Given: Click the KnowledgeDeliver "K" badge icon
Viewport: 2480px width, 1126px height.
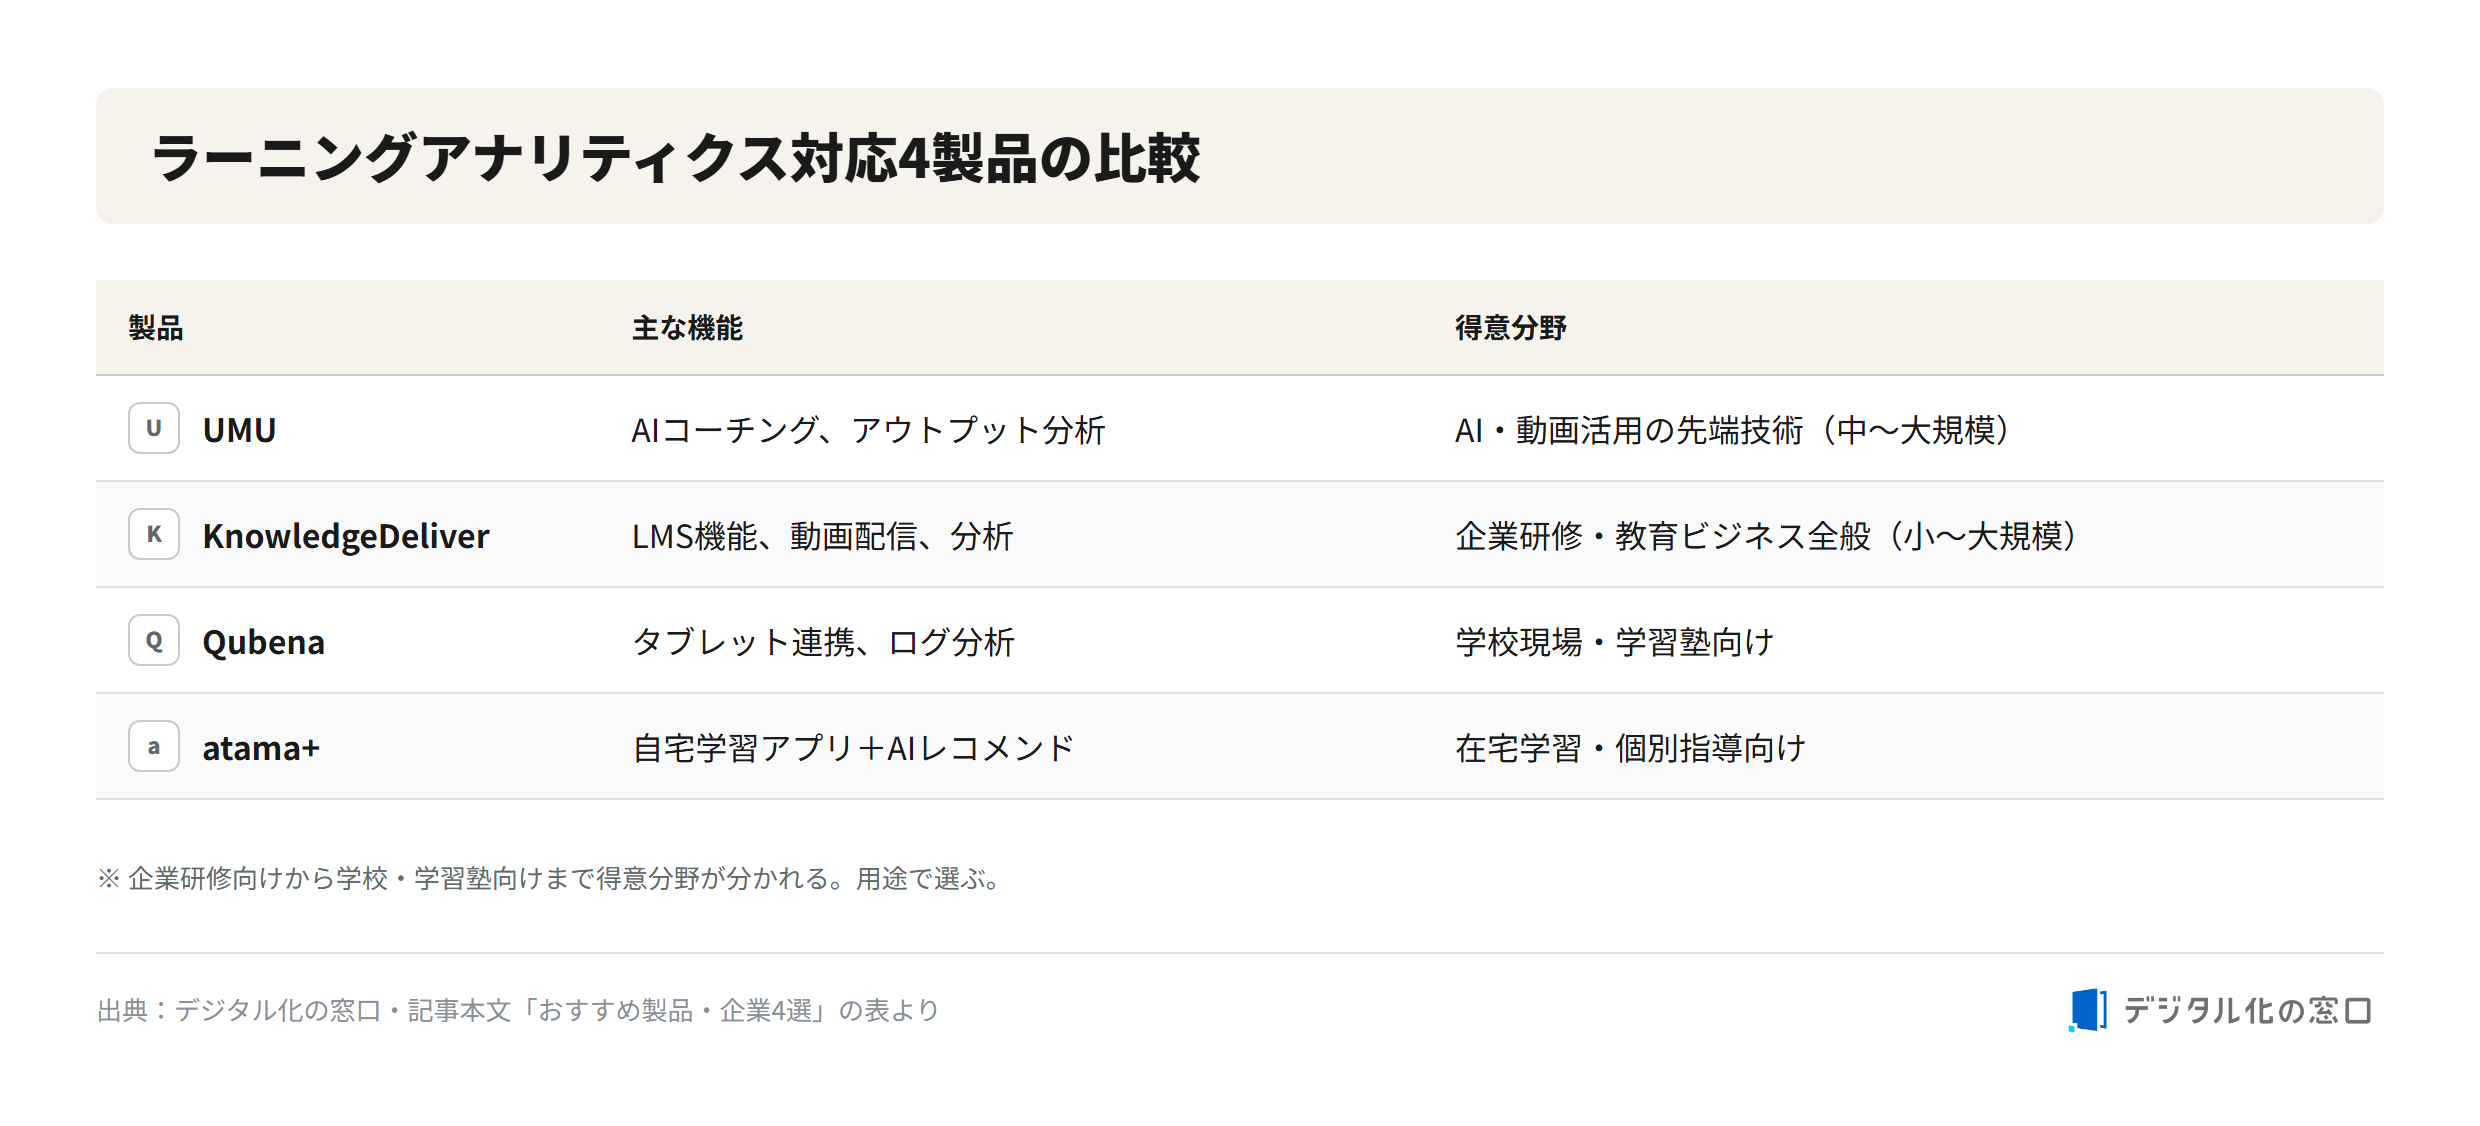Looking at the screenshot, I should coord(154,534).
